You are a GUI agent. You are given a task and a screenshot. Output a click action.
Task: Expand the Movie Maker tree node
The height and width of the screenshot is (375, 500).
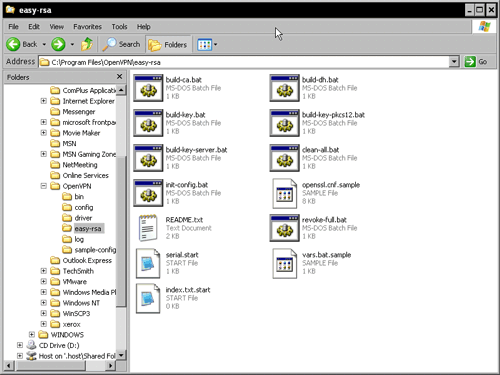pyautogui.click(x=43, y=133)
